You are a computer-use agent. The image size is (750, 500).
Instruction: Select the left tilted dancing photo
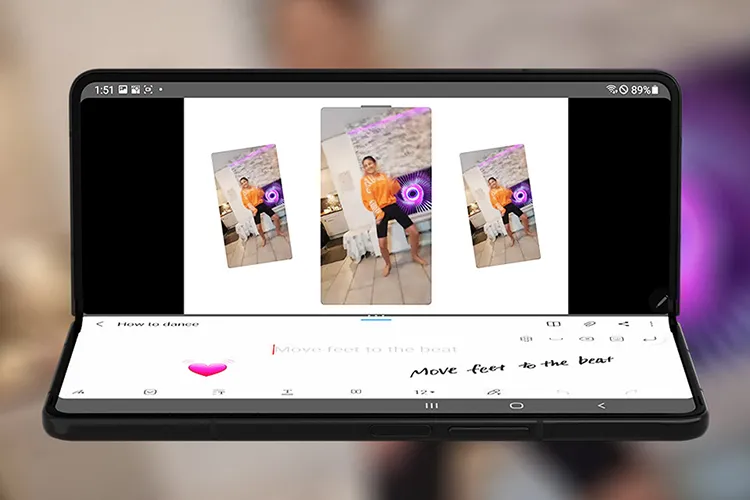point(252,206)
